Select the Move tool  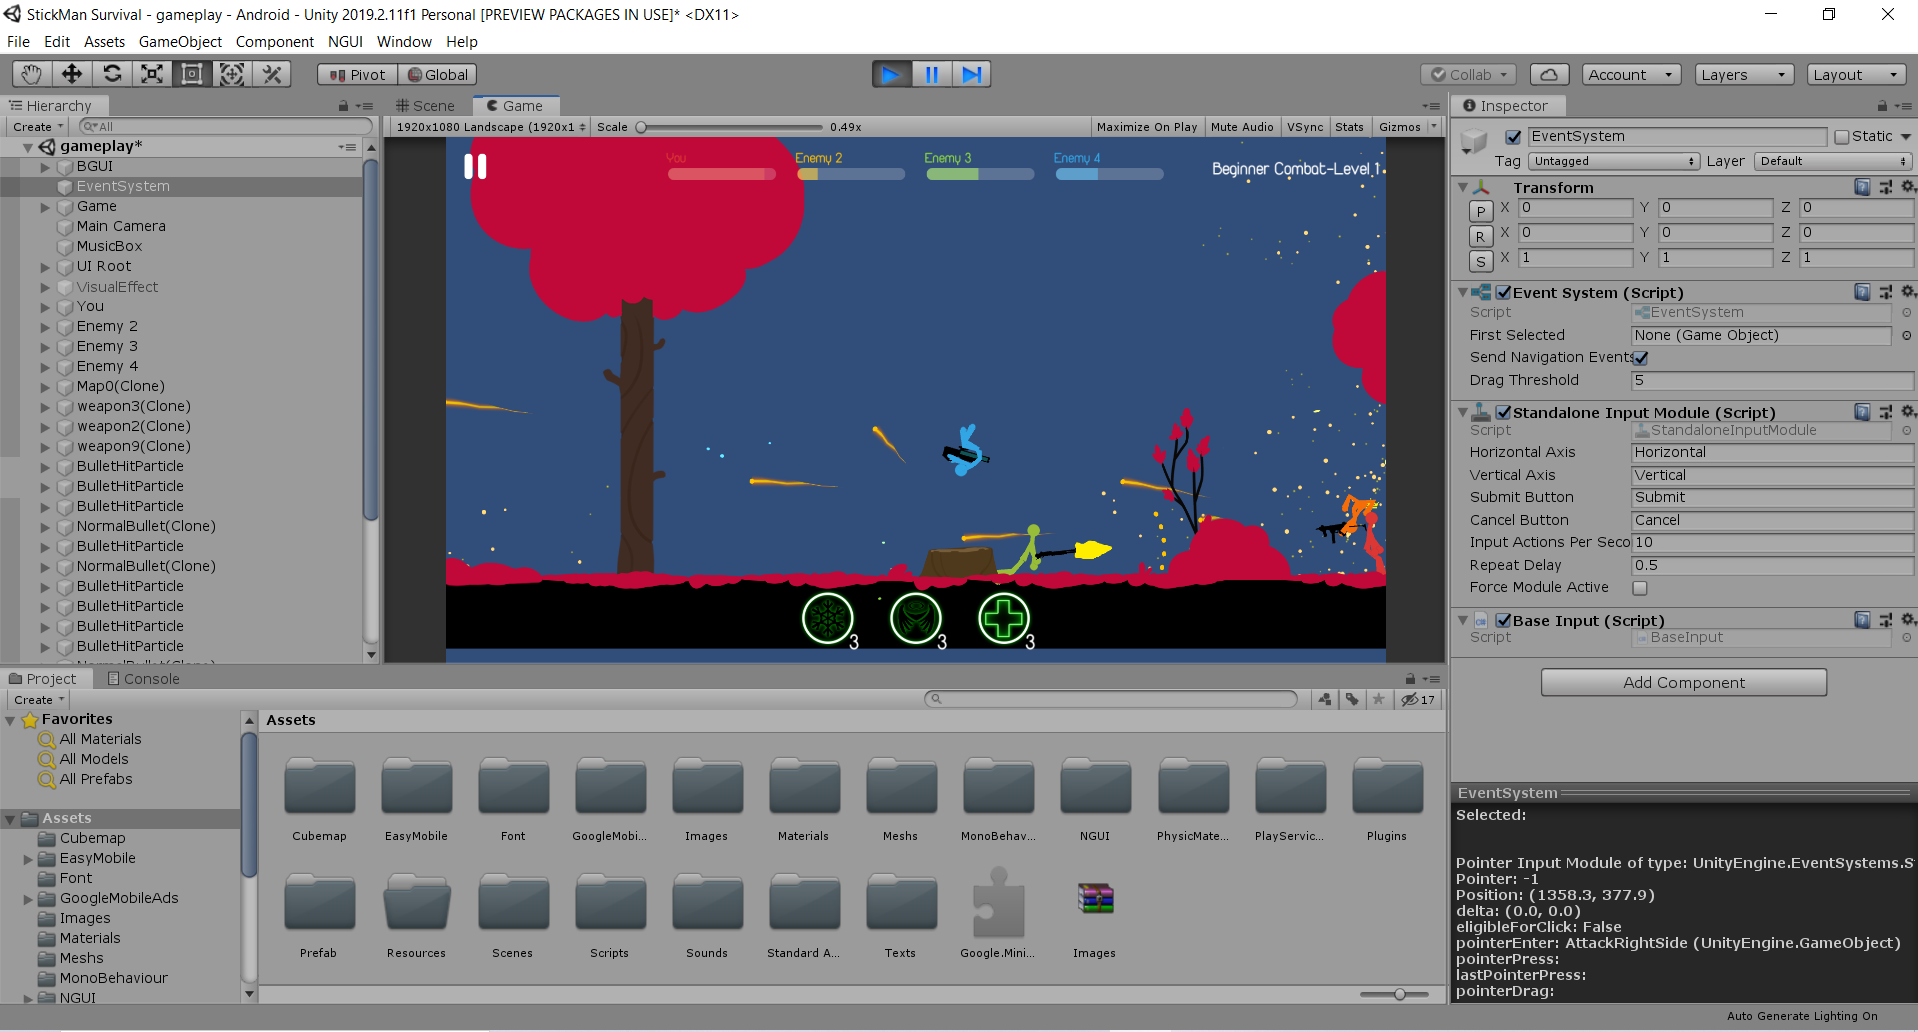point(72,74)
